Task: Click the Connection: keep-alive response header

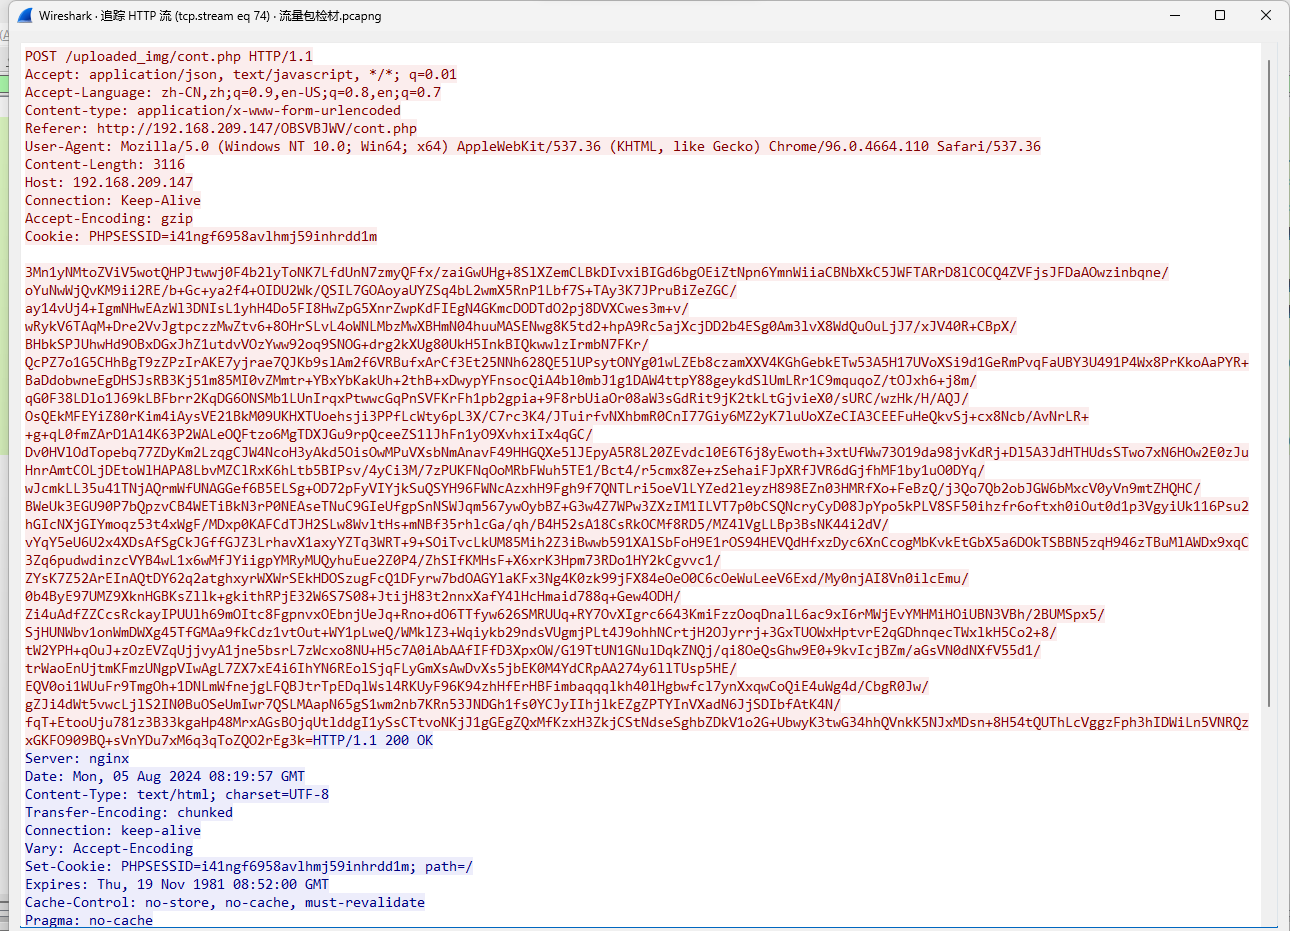Action: point(113,830)
